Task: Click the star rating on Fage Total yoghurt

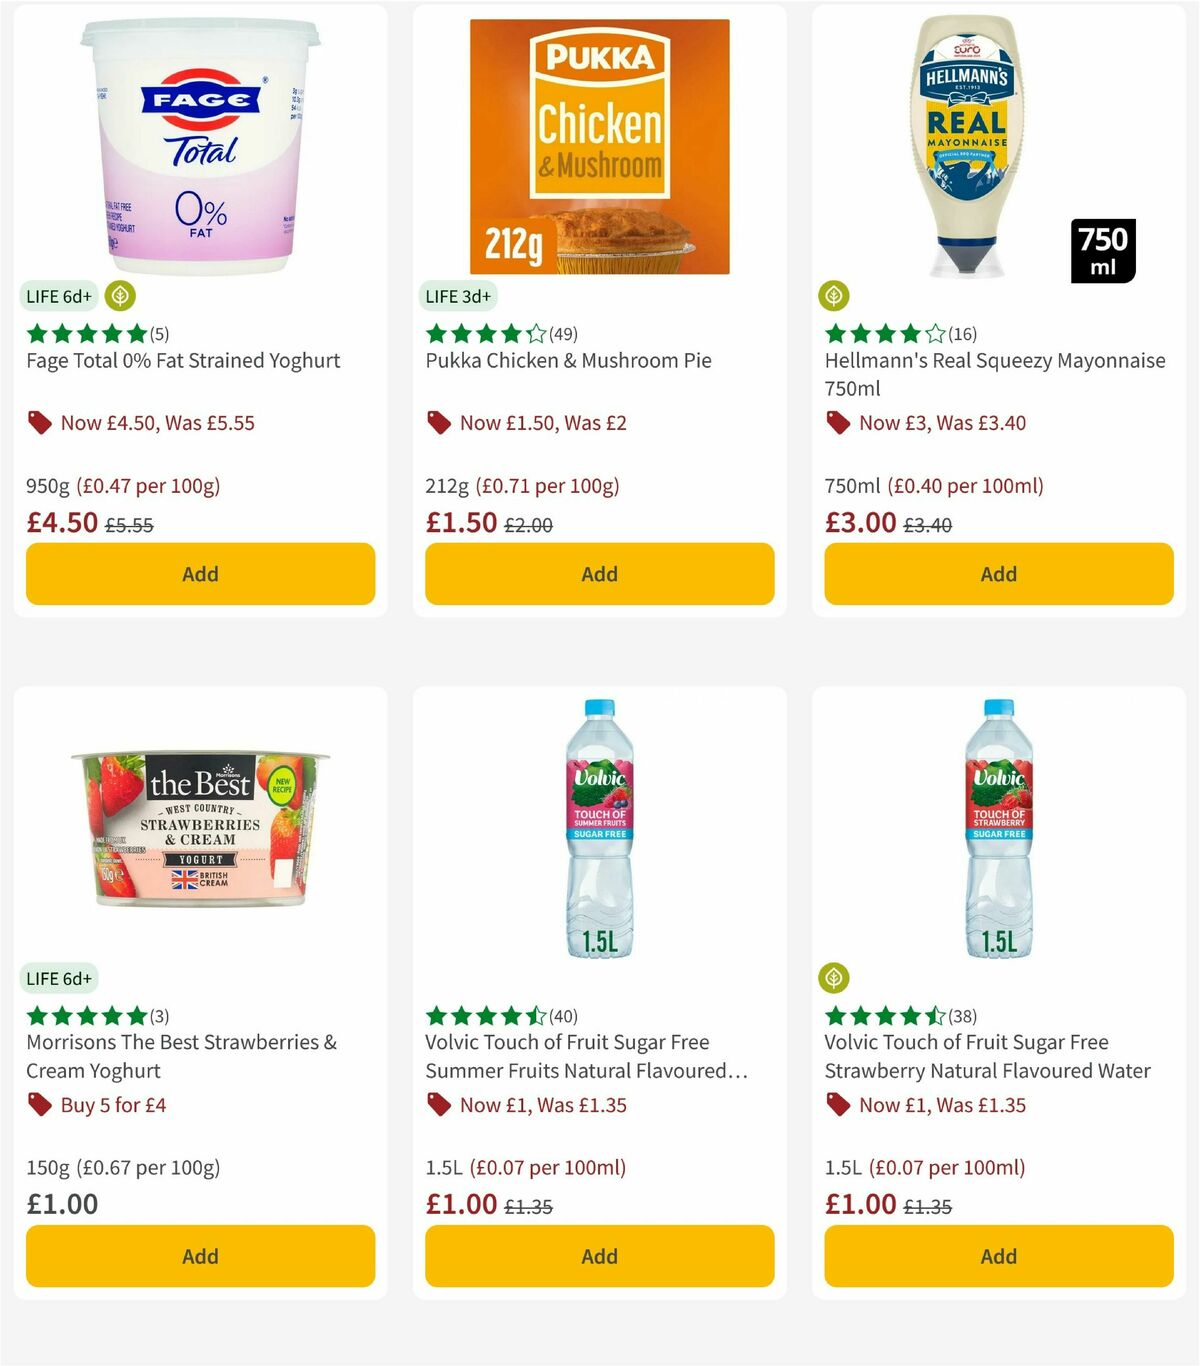Action: (x=85, y=333)
